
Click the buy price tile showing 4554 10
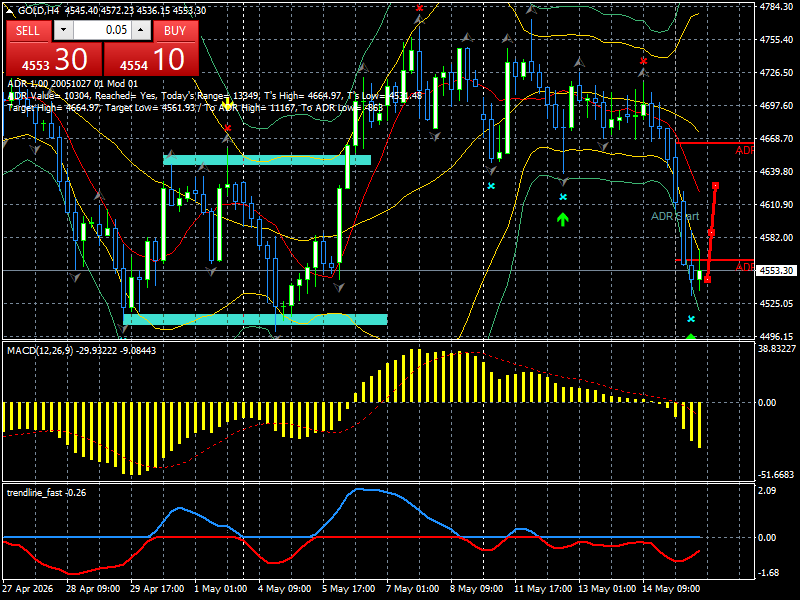coord(151,59)
